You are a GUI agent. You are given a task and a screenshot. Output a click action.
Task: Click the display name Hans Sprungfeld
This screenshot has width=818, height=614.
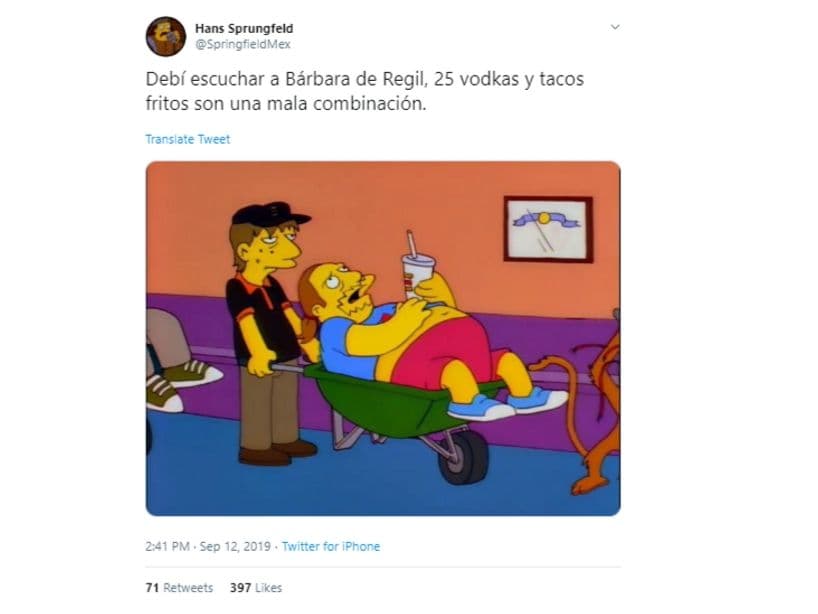point(244,28)
